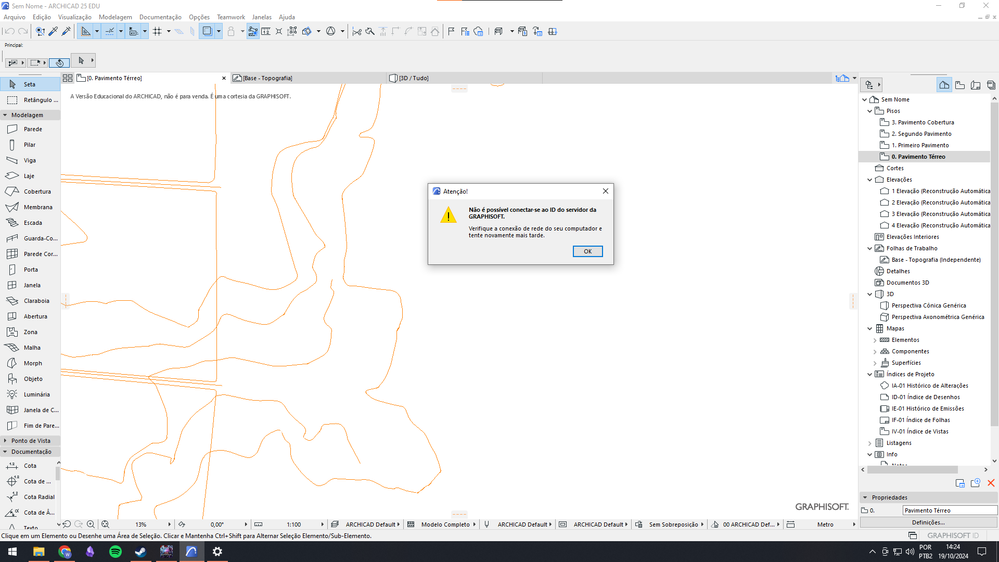Collapse the Folhas de Trabalho node
The image size is (999, 562).
click(x=870, y=249)
